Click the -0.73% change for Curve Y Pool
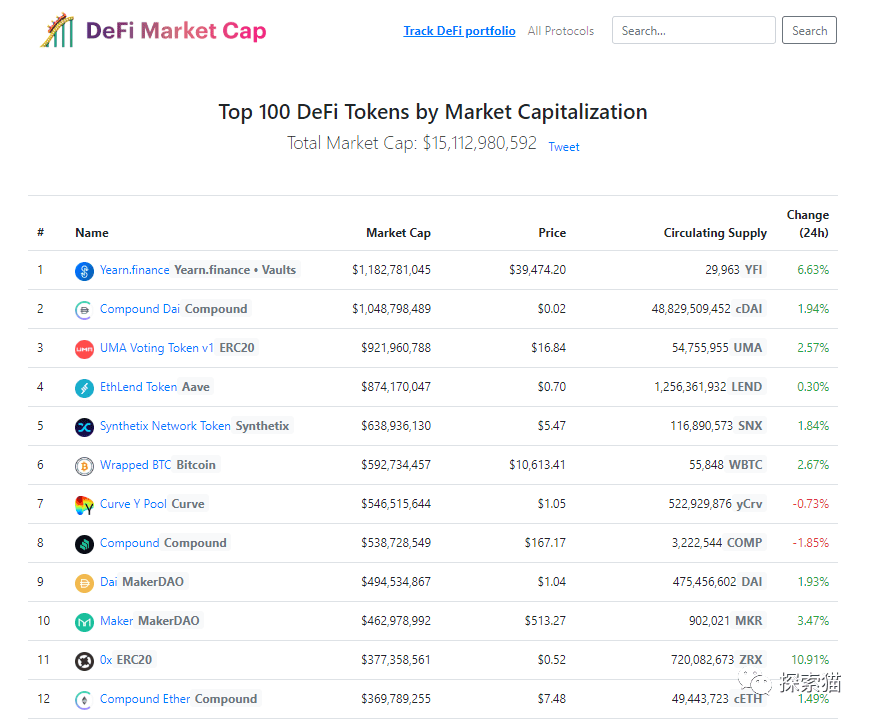Screen dimensions: 870x721 (811, 503)
